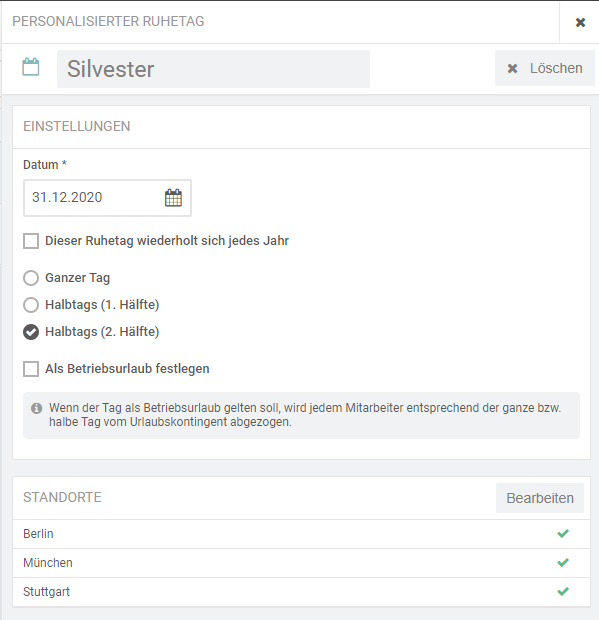Click the X icon on the Löschen button

click(512, 68)
